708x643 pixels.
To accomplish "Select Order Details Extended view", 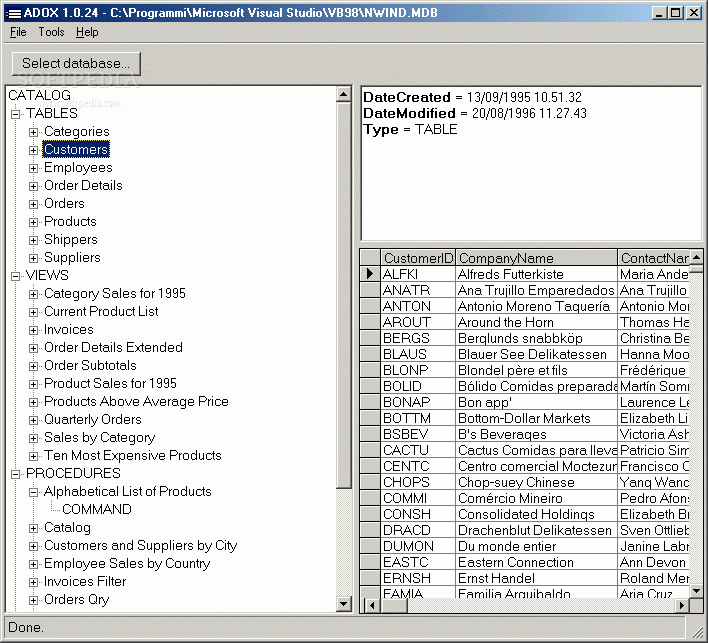I will pyautogui.click(x=113, y=348).
